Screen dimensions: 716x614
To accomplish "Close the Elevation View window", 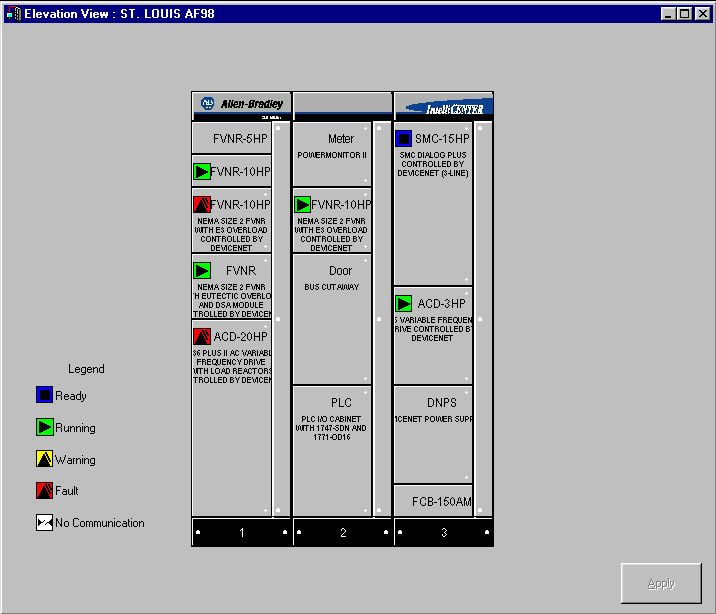I will pos(703,14).
